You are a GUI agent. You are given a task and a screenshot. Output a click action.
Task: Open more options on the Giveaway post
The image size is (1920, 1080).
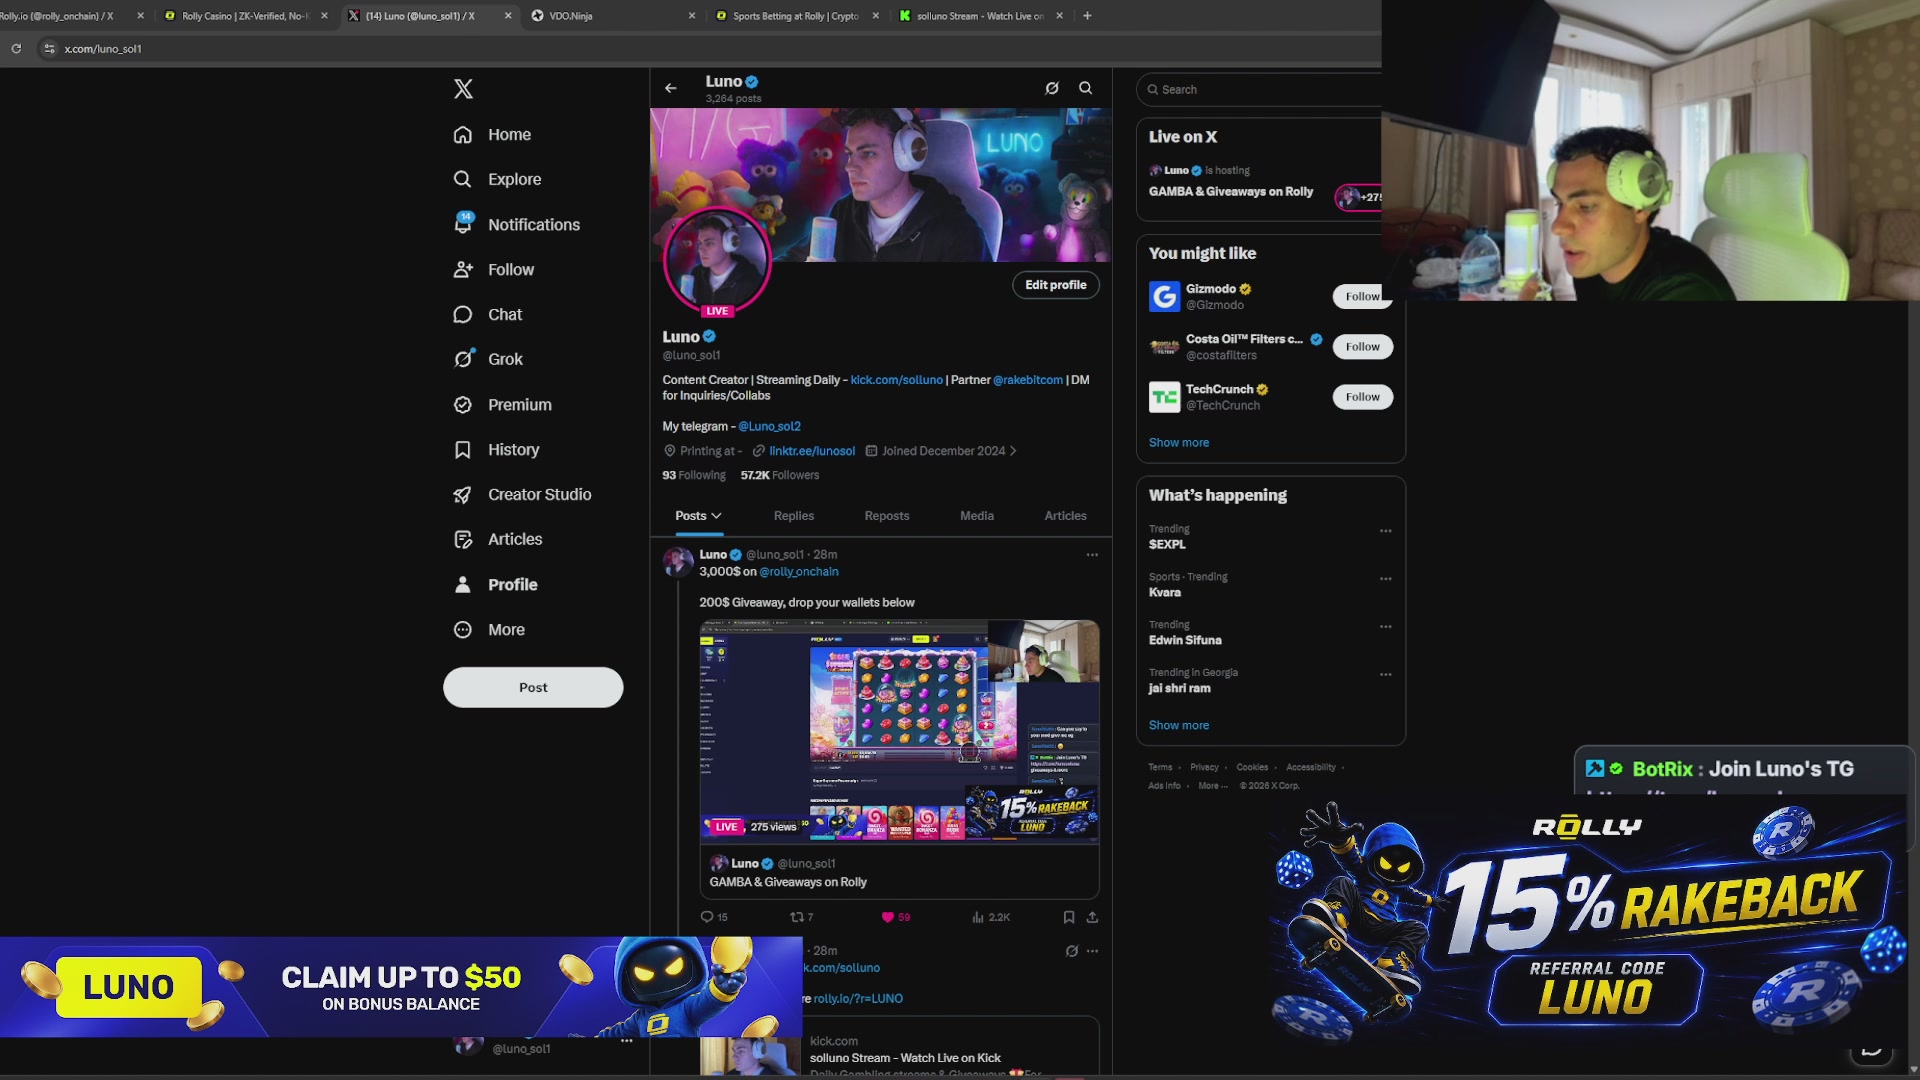pyautogui.click(x=1092, y=555)
